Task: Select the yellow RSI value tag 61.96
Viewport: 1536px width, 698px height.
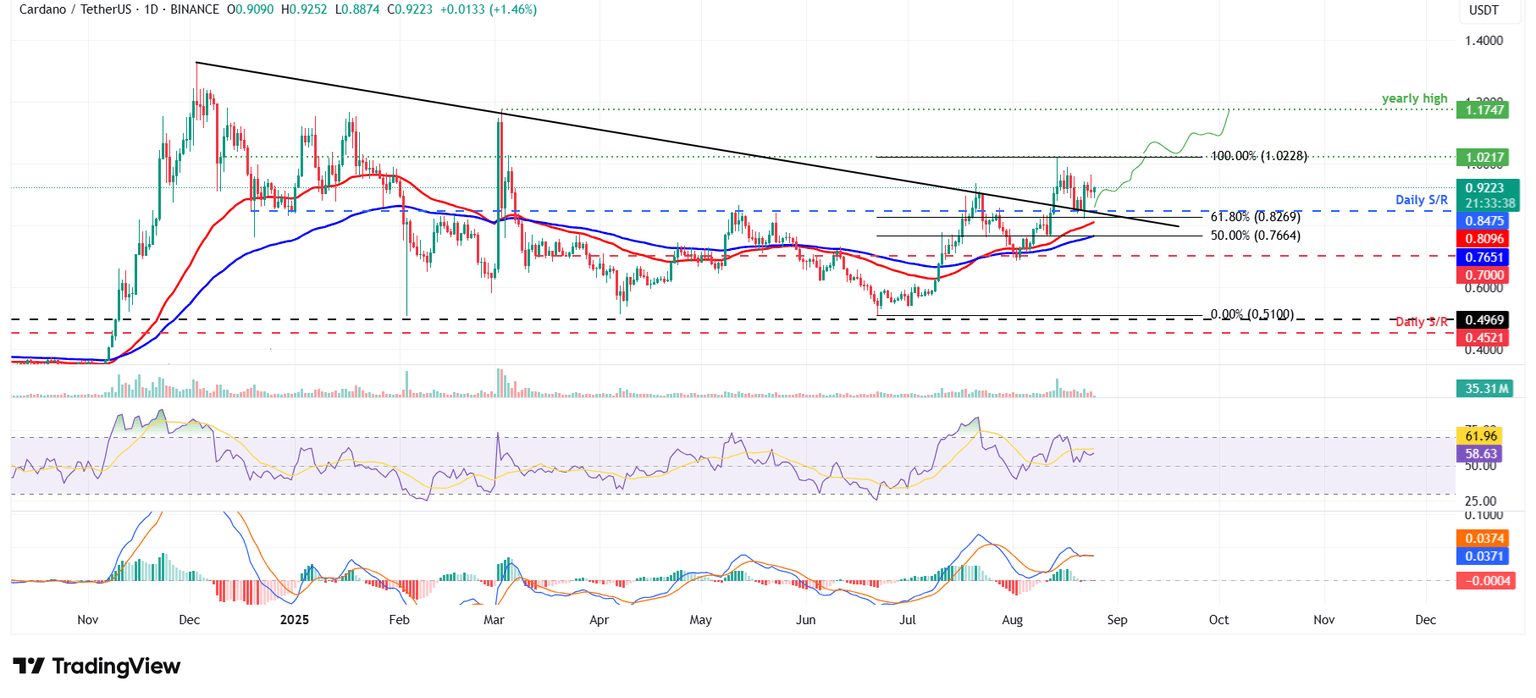Action: [x=1483, y=436]
